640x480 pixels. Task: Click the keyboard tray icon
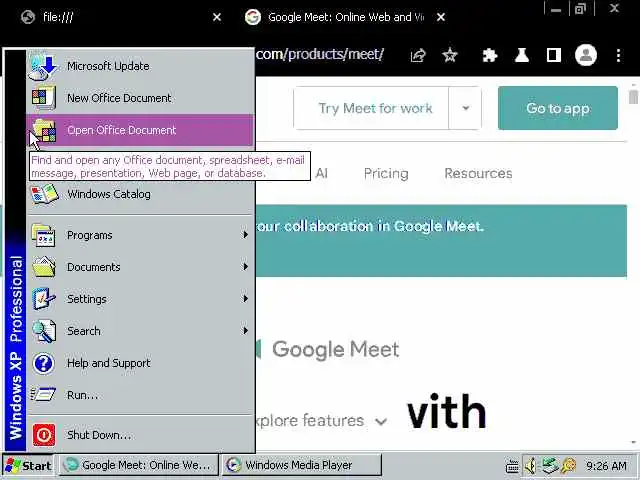coord(512,466)
